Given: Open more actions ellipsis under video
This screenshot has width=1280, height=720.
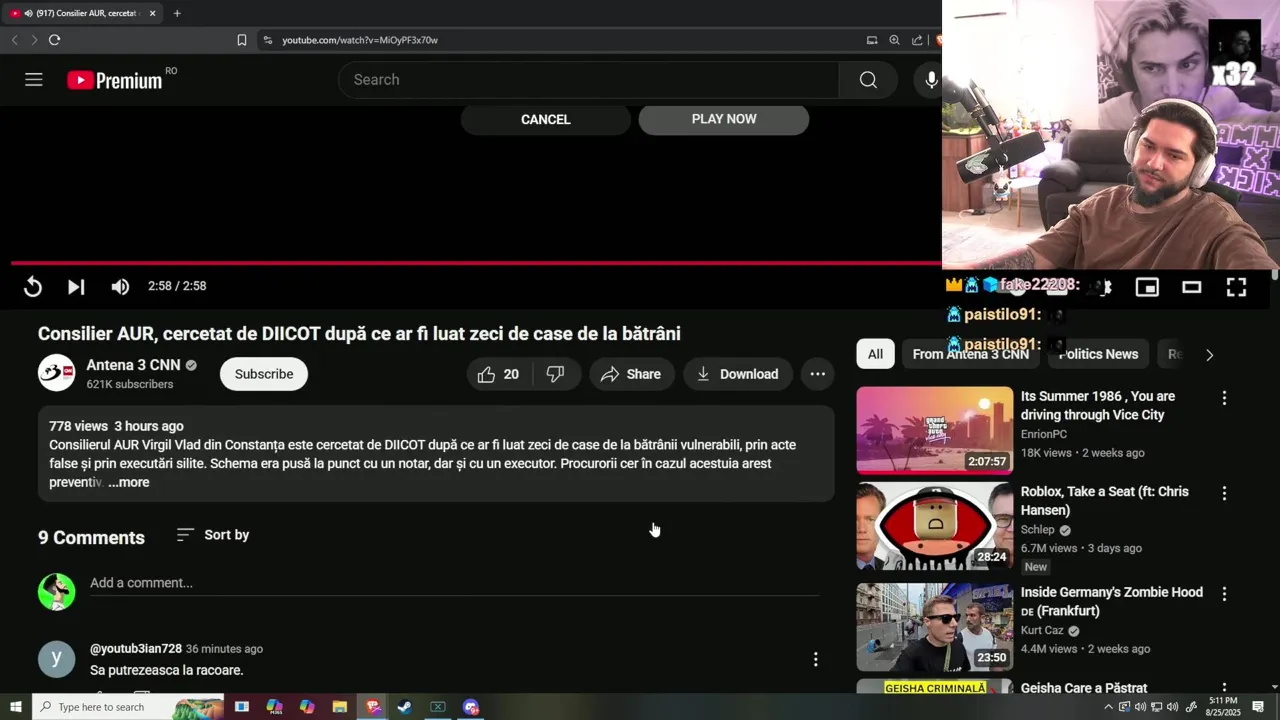Looking at the screenshot, I should coord(817,374).
